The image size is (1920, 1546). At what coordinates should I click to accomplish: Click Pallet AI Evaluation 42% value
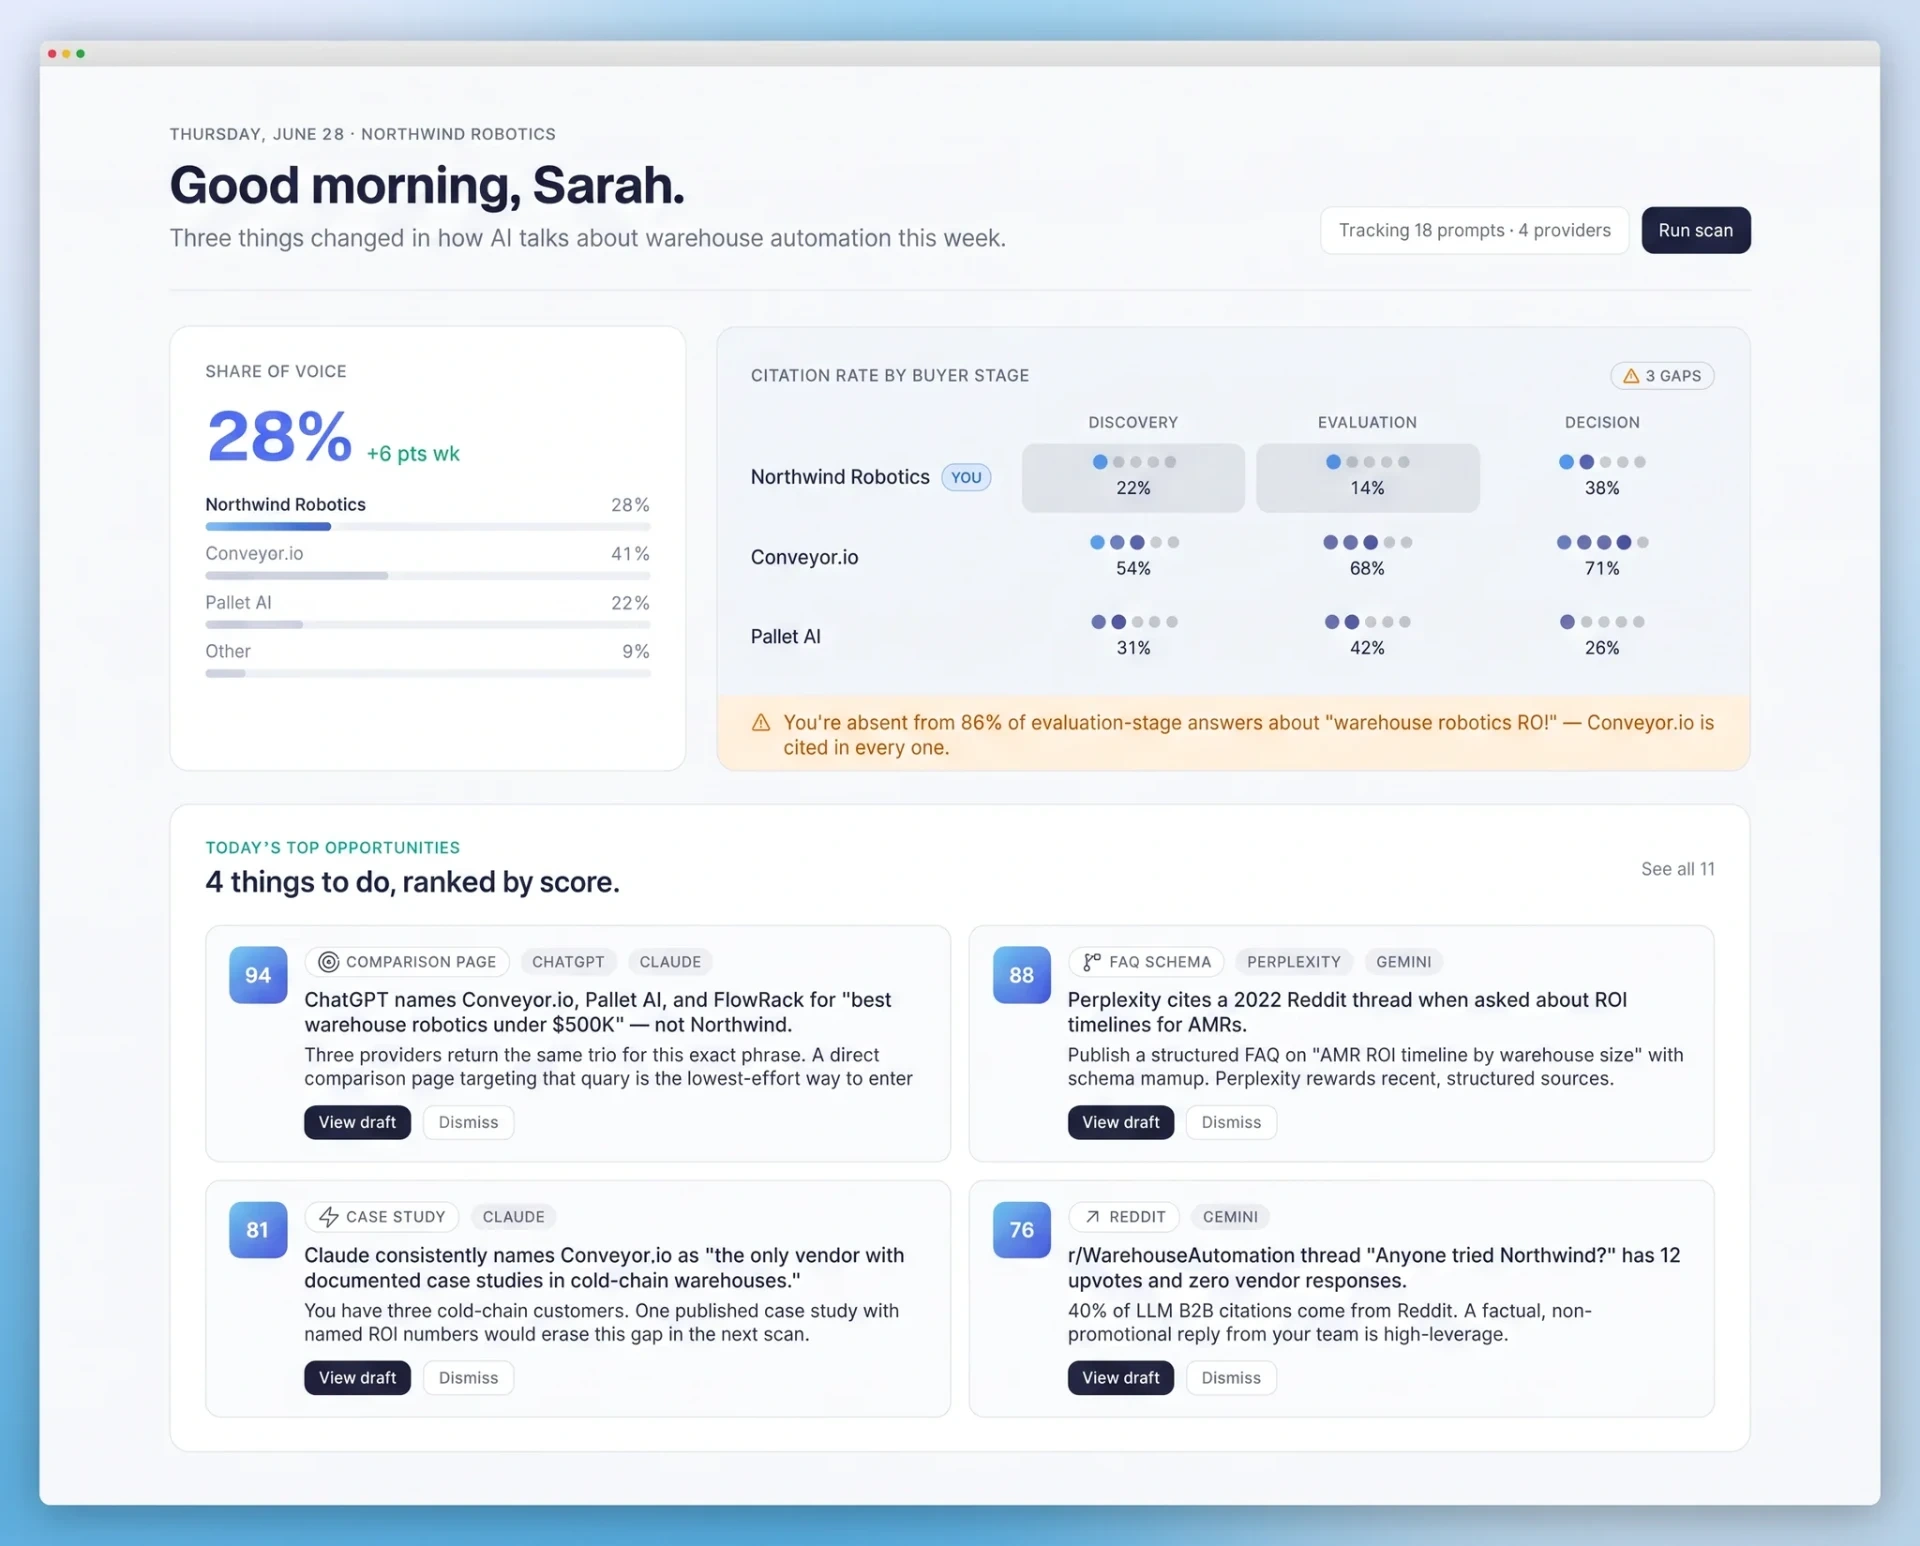[x=1367, y=648]
